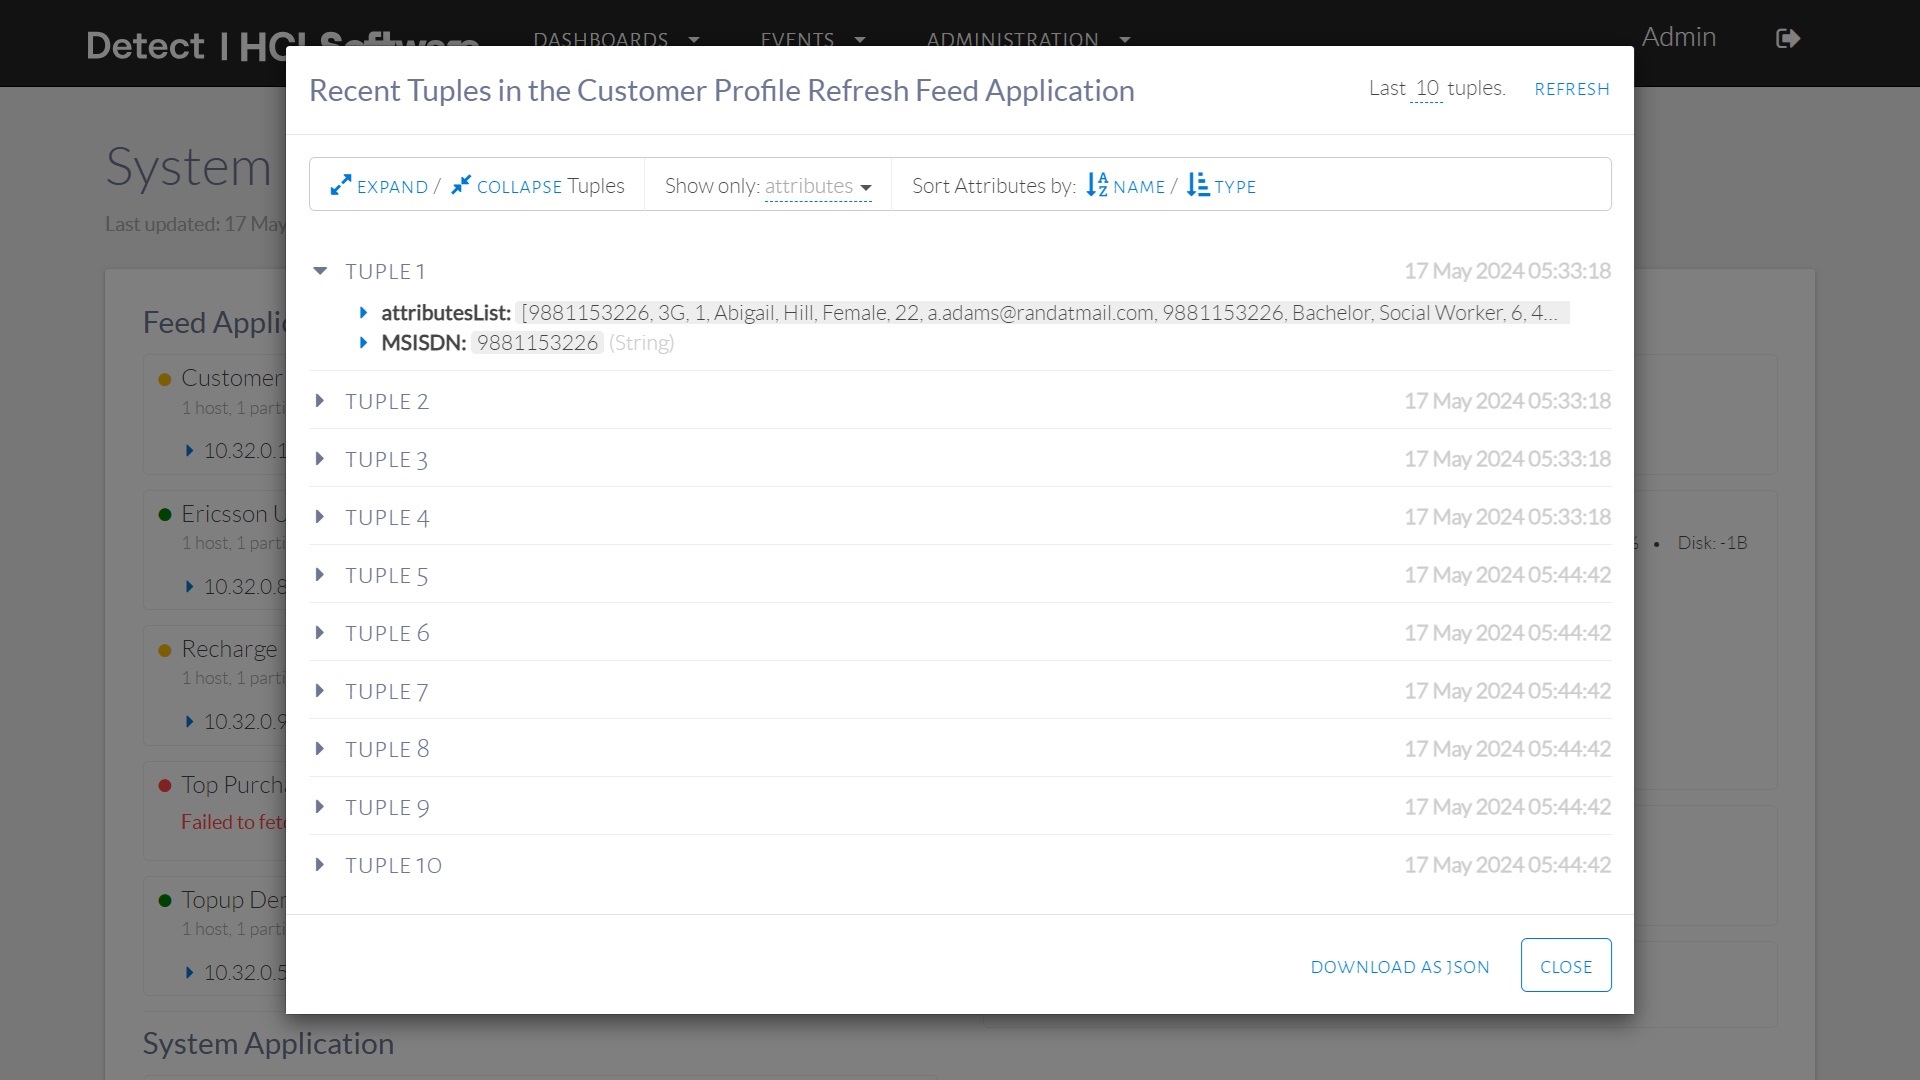
Task: Click the logout icon beside Admin
Action: point(1788,38)
